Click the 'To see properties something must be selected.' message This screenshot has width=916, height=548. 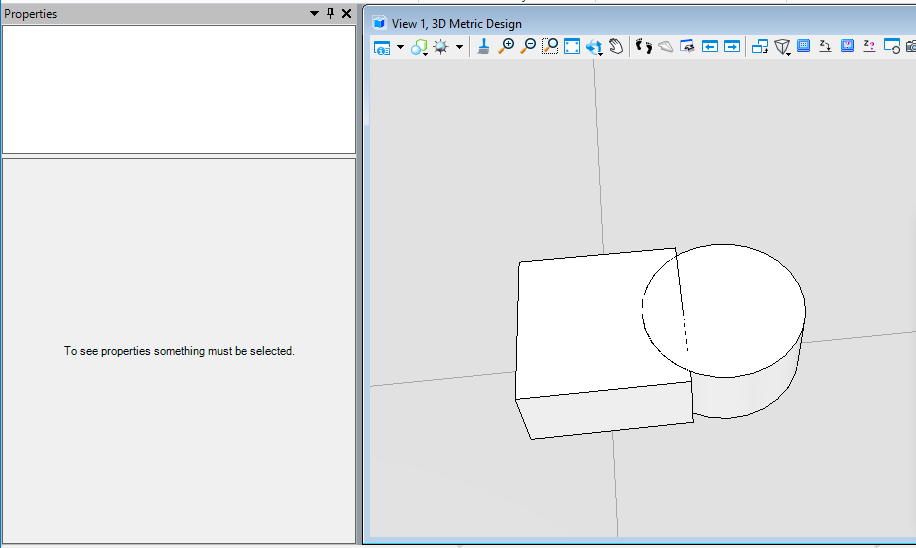[x=179, y=351]
